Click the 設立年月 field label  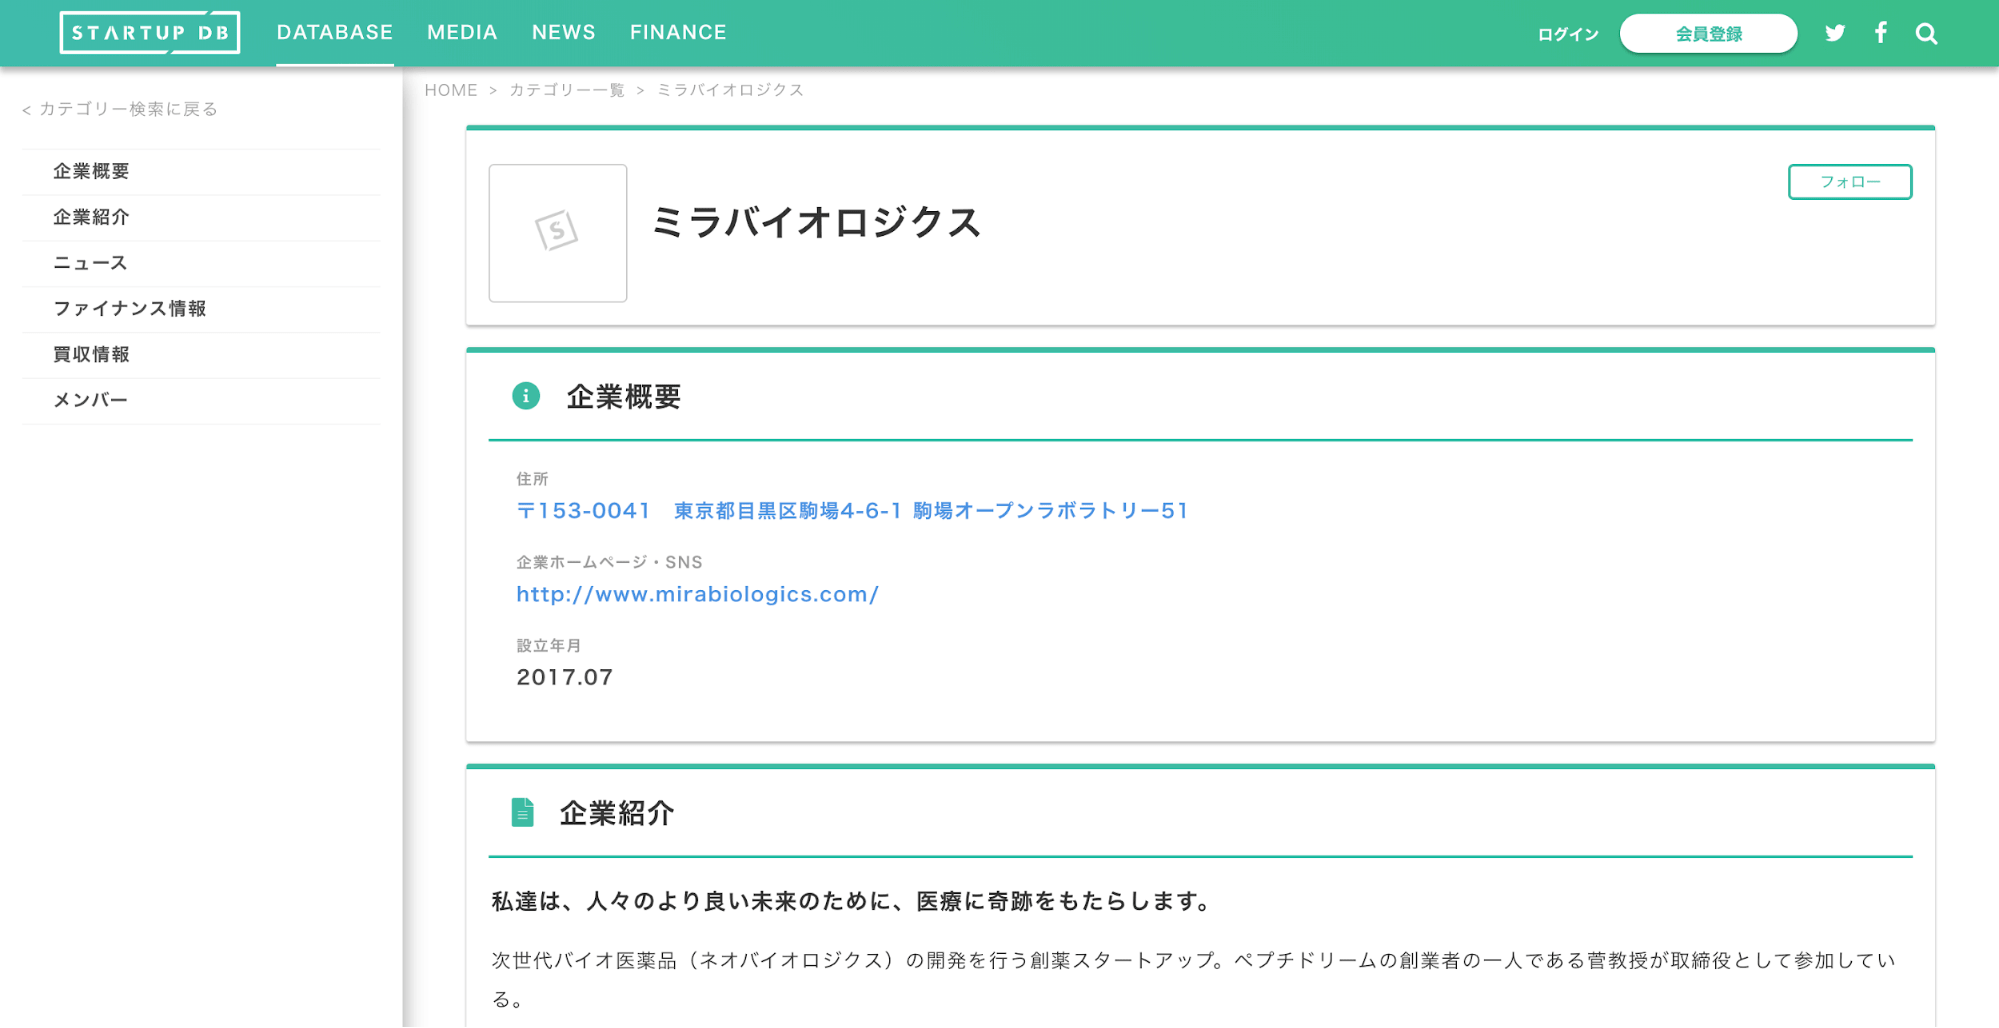pos(548,646)
